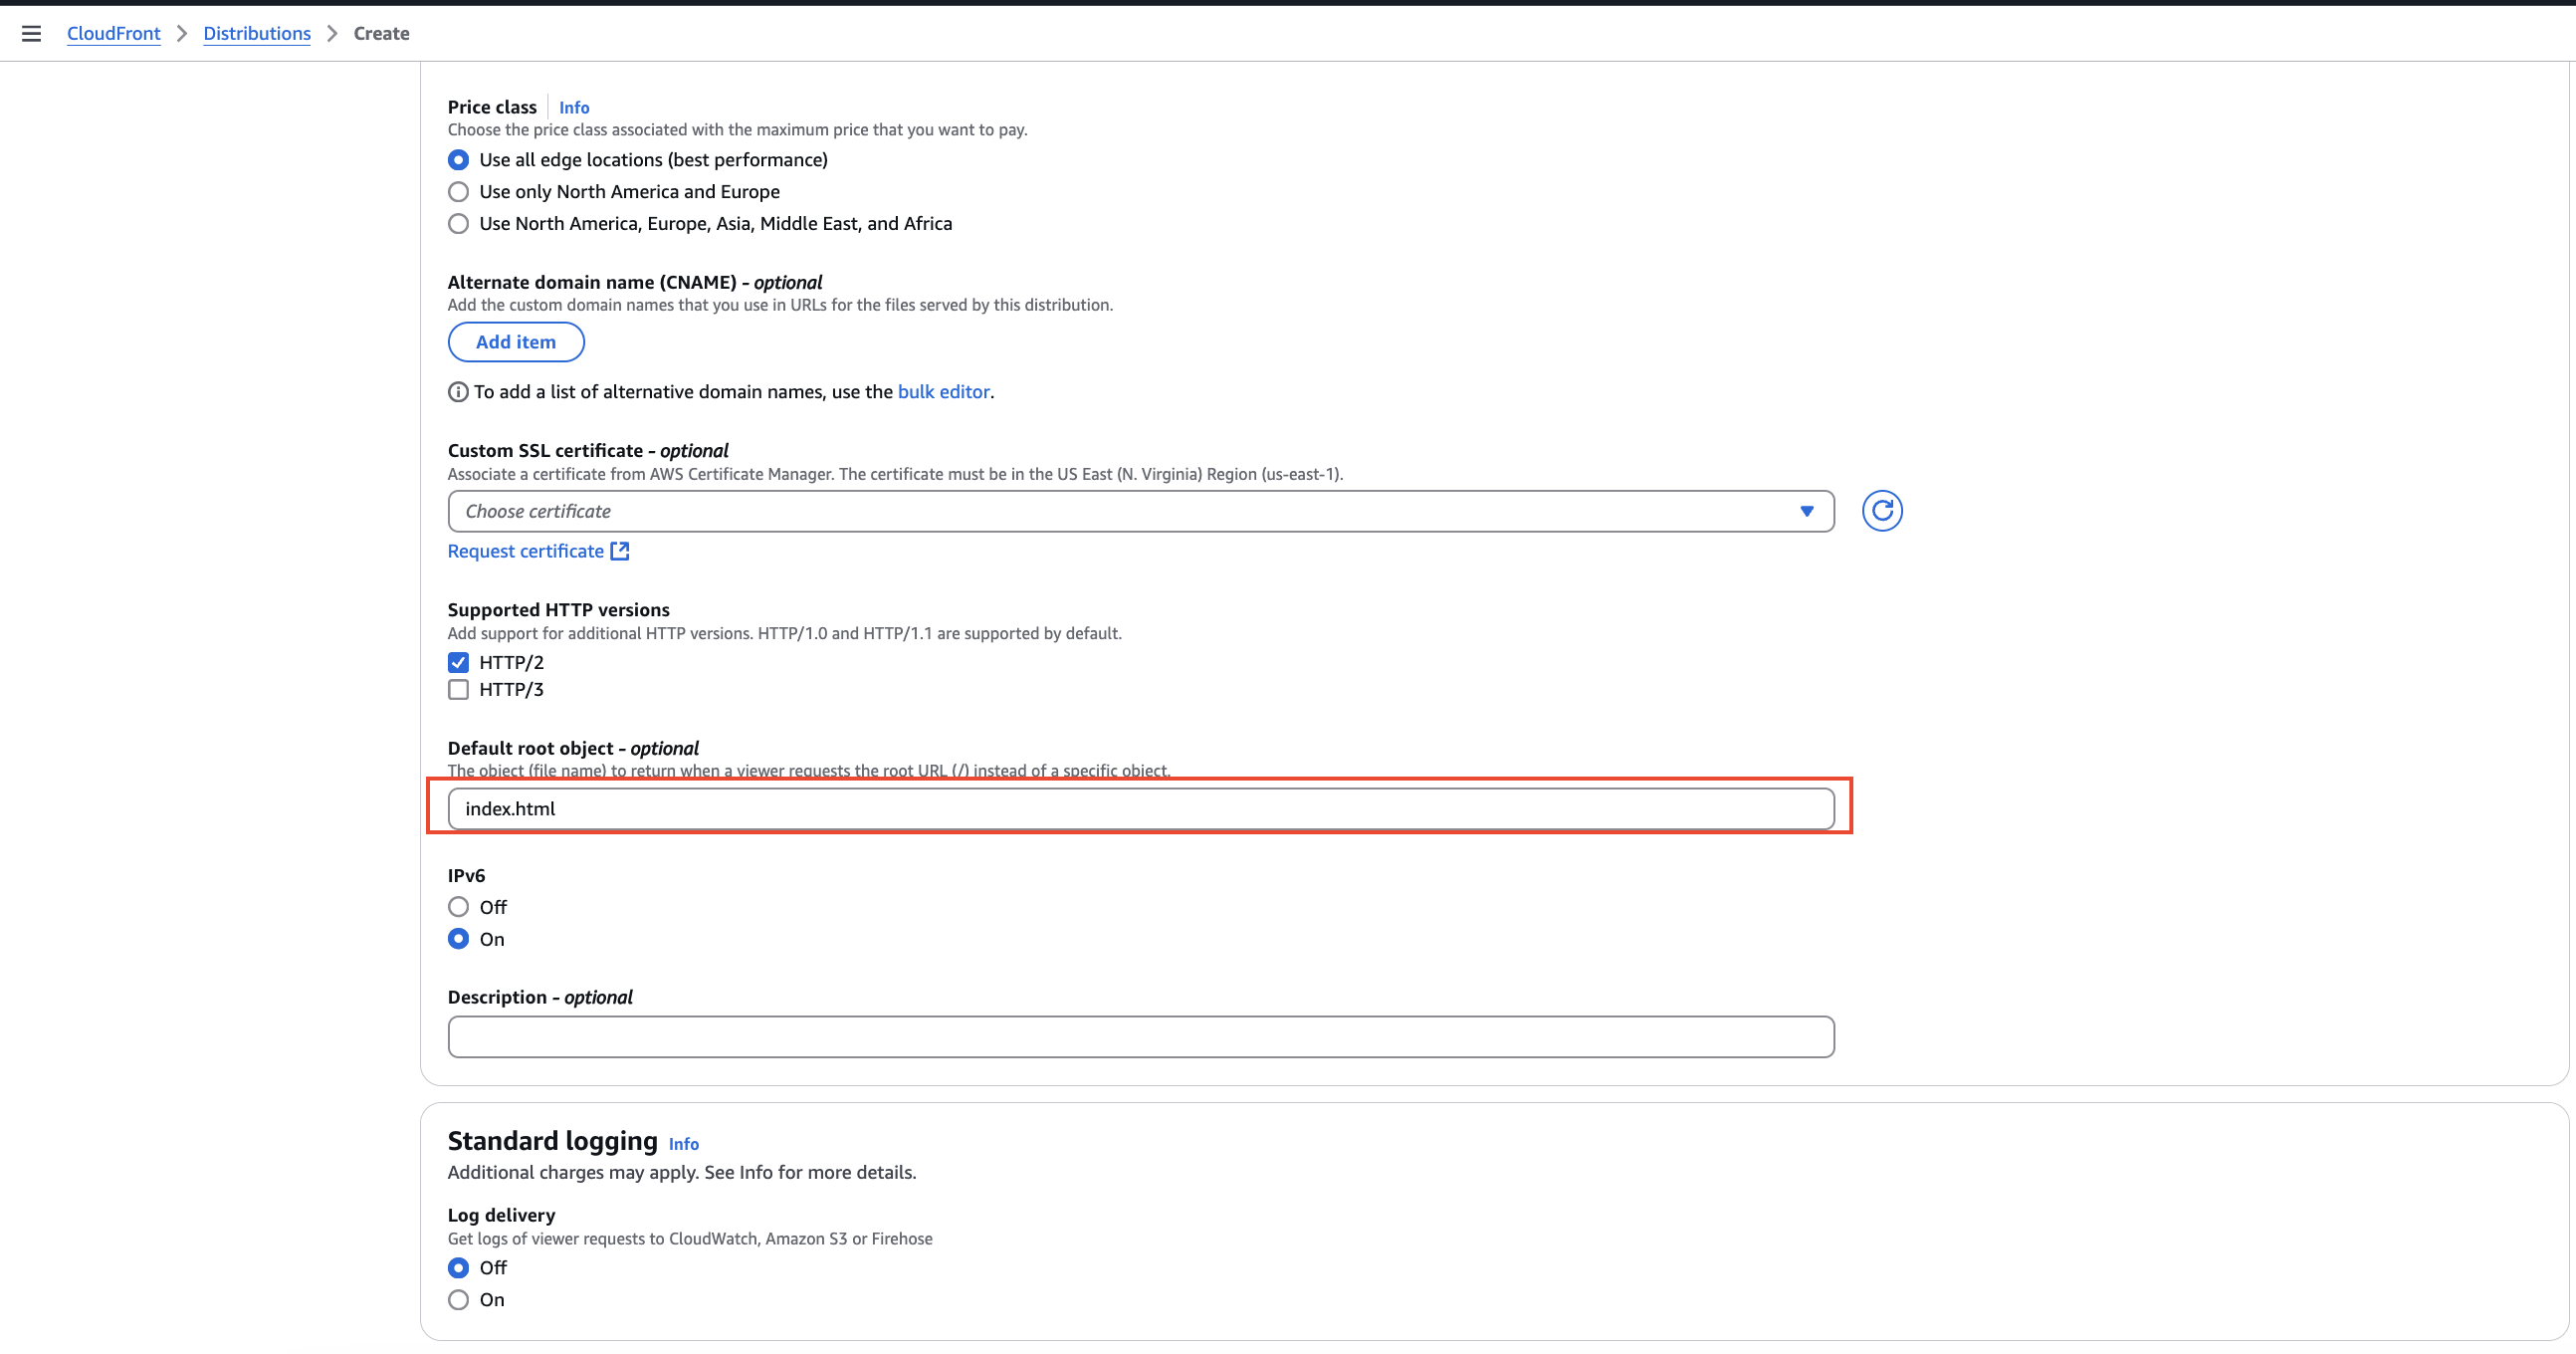
Task: Turn Log delivery On
Action: 458,1300
